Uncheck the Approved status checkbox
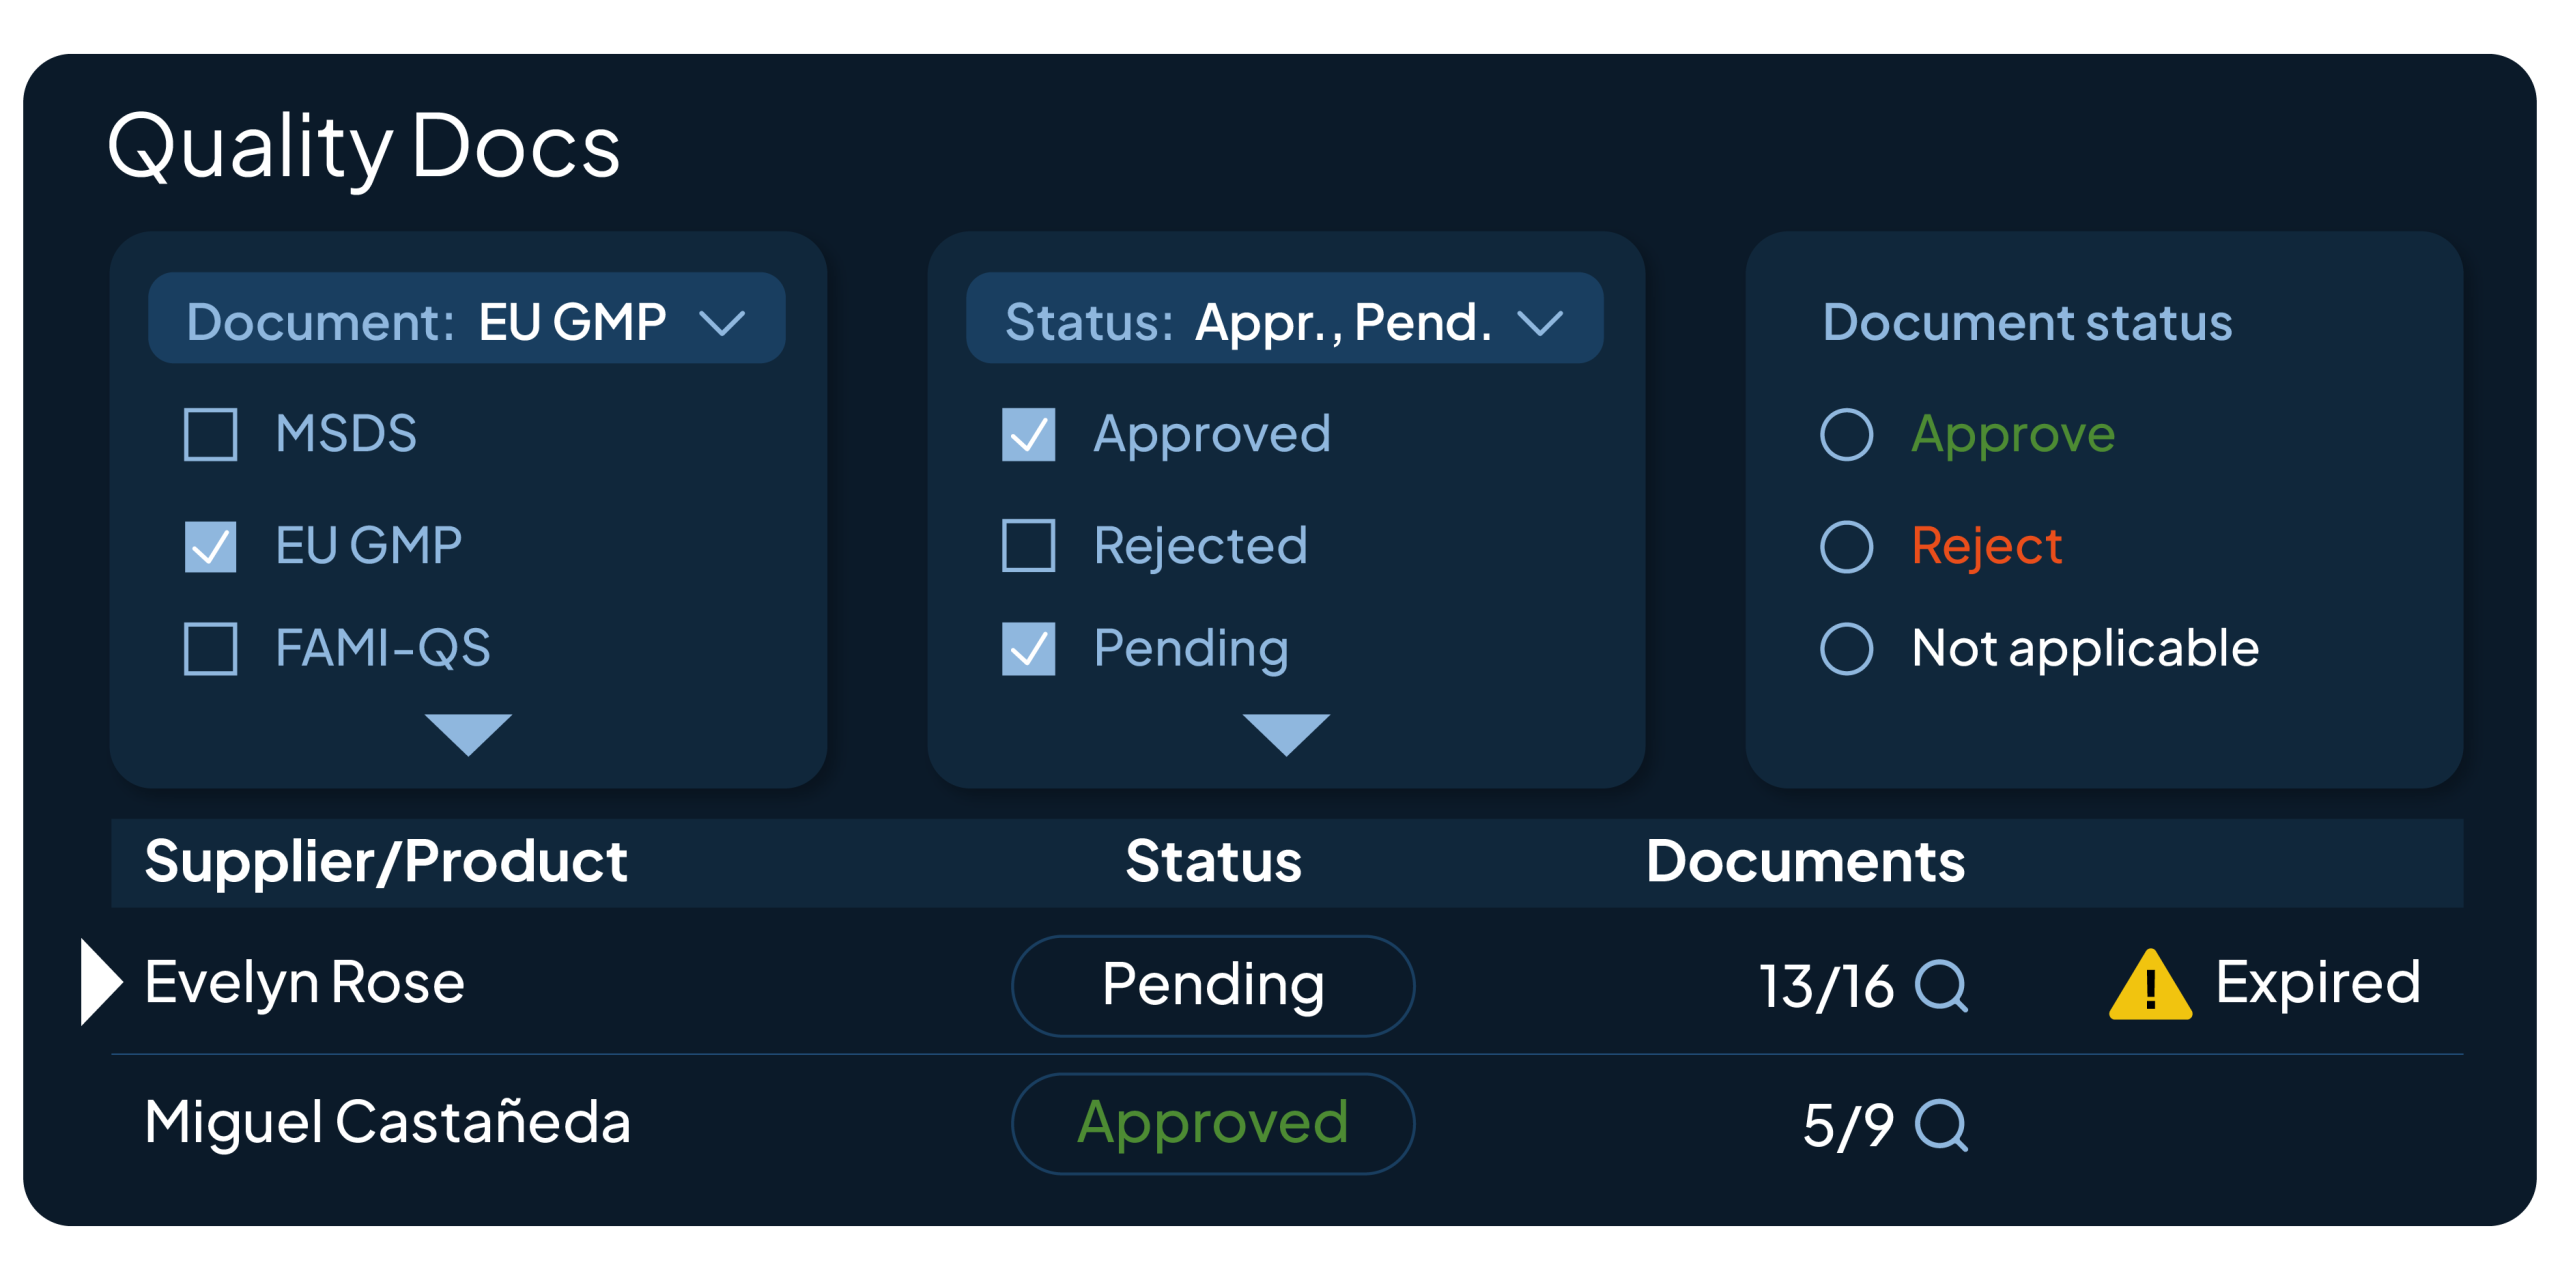 [x=1029, y=434]
